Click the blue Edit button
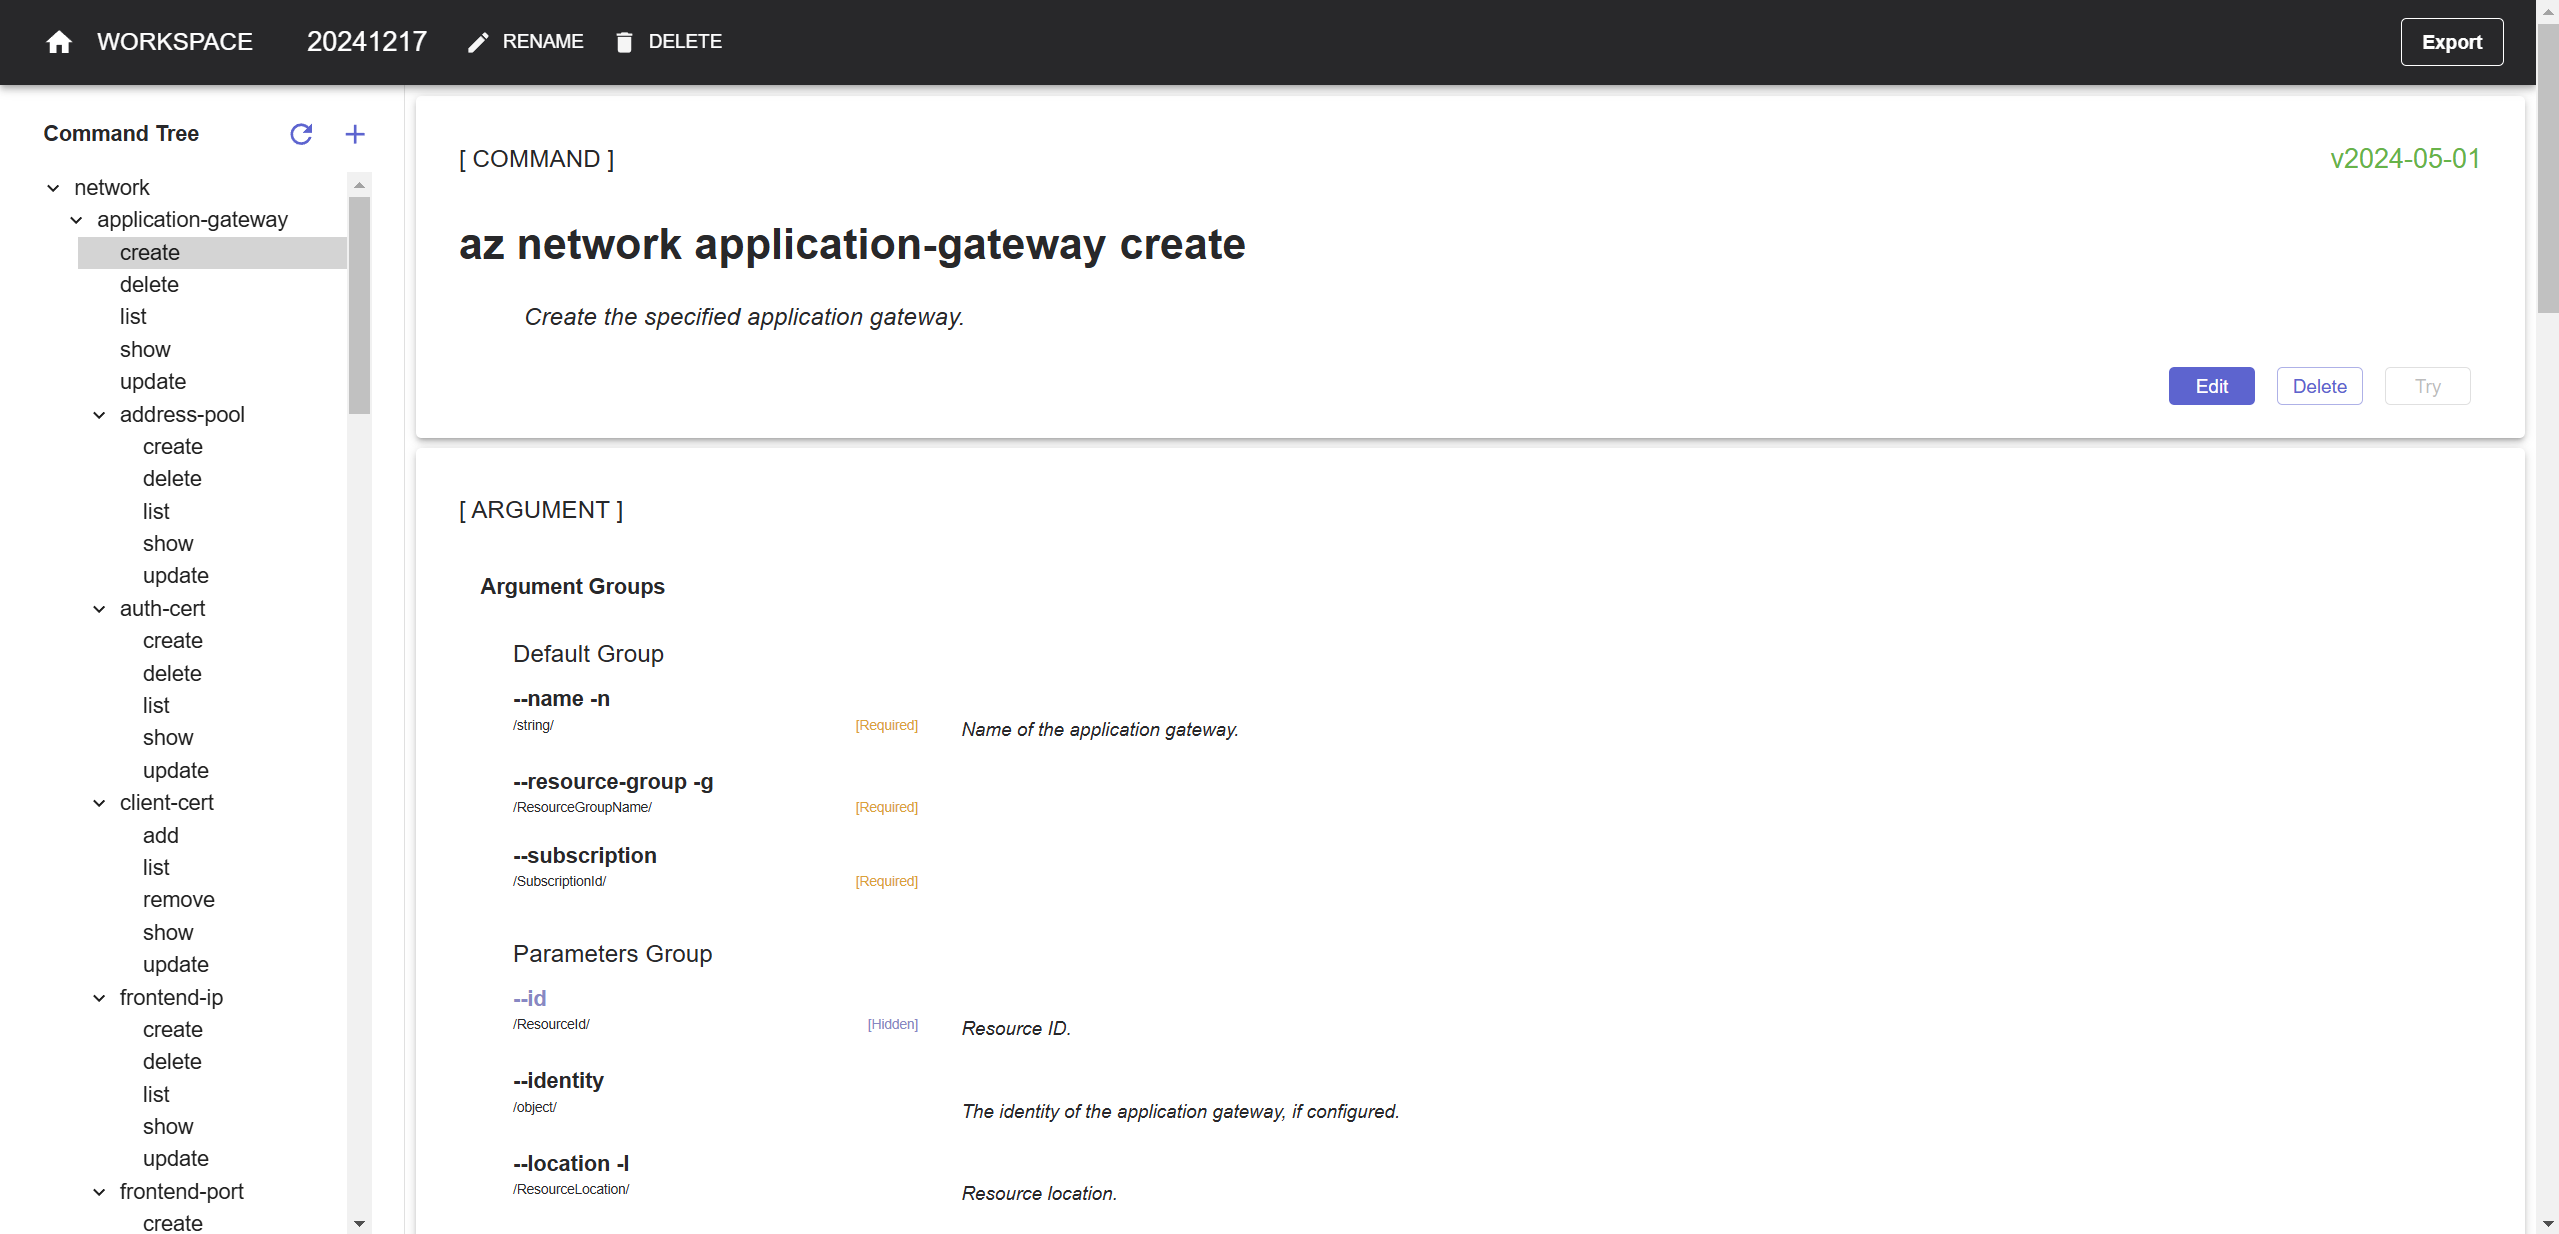 [x=2211, y=386]
